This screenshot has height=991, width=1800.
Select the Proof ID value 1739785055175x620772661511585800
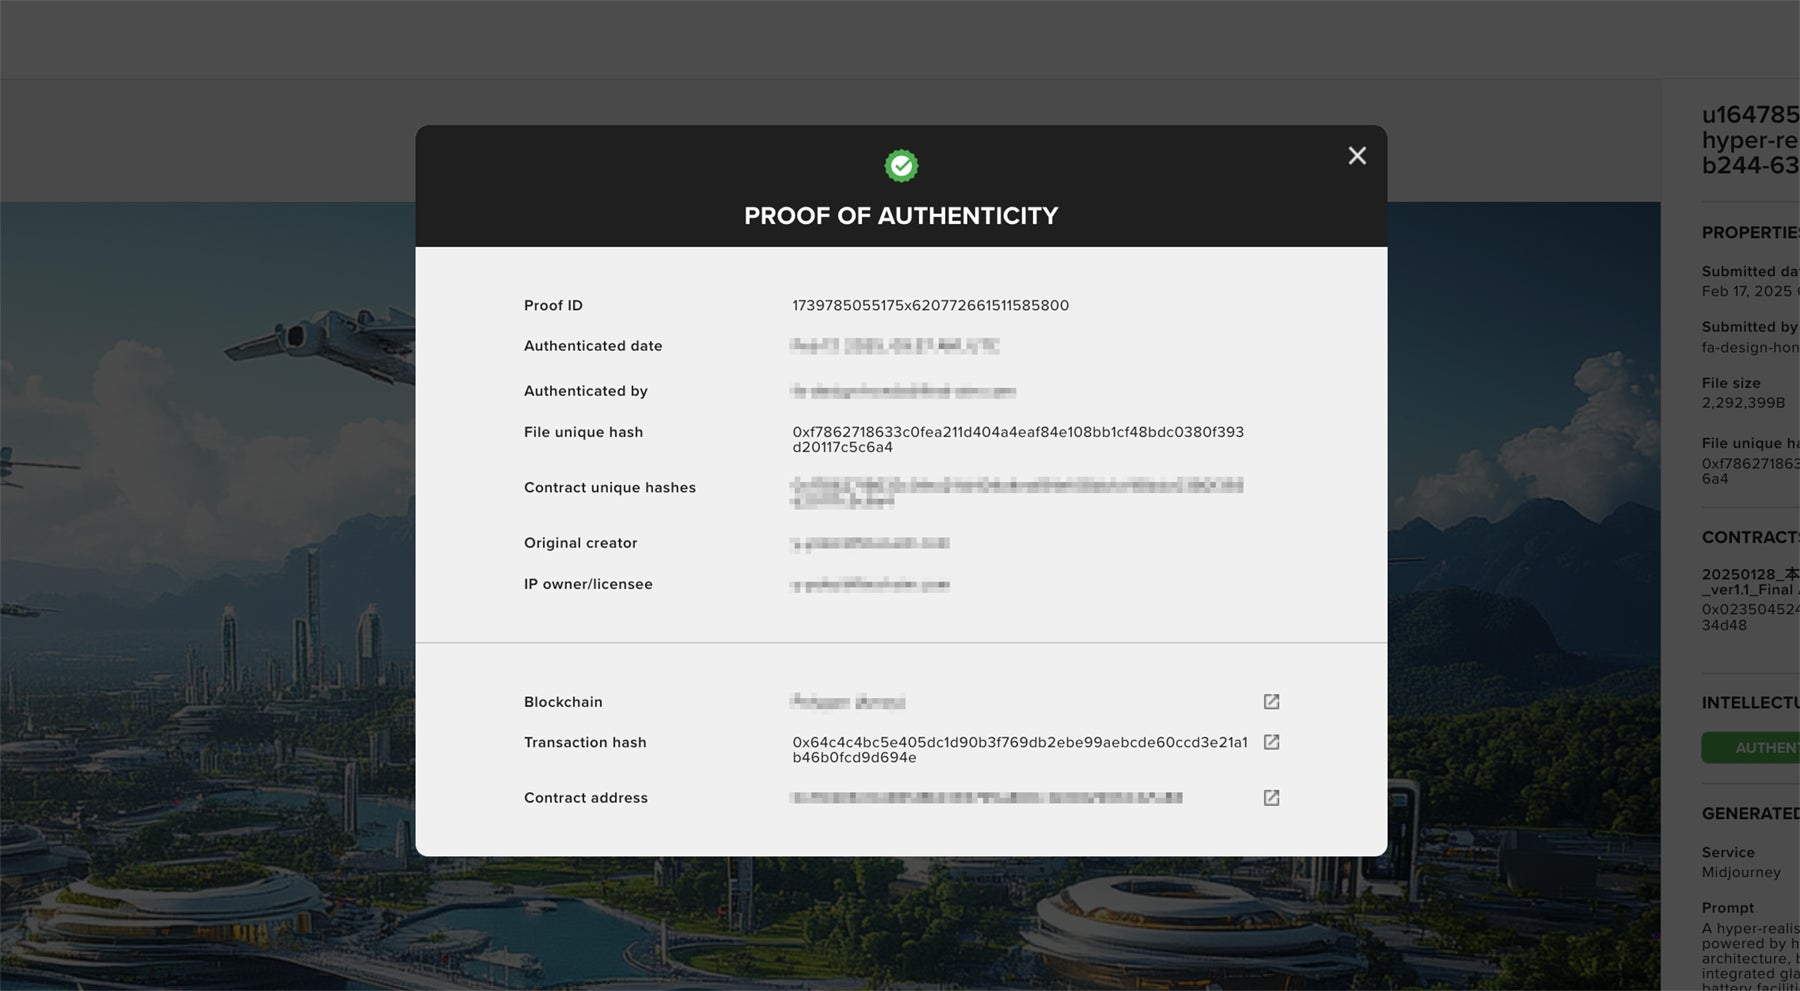(x=930, y=306)
